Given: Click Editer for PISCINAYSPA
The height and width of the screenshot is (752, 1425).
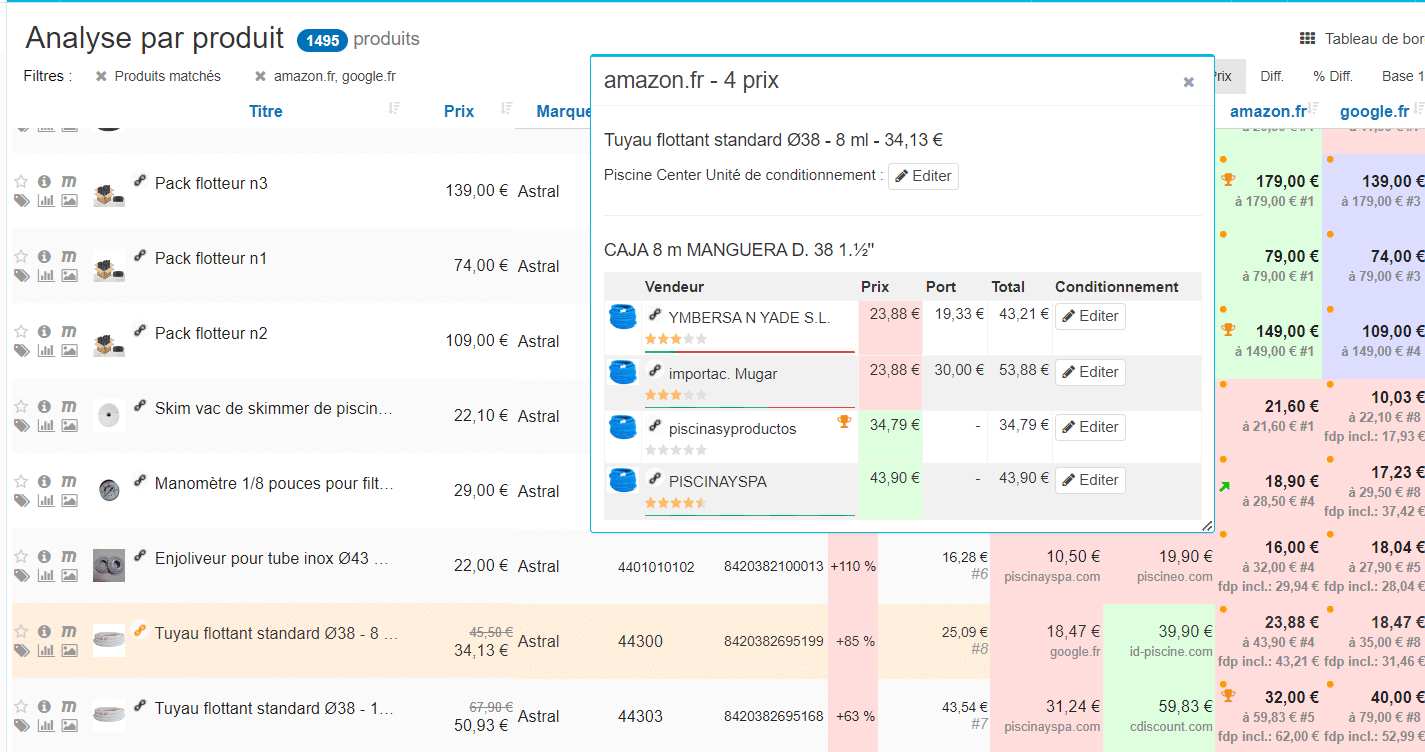Looking at the screenshot, I should (x=1090, y=480).
